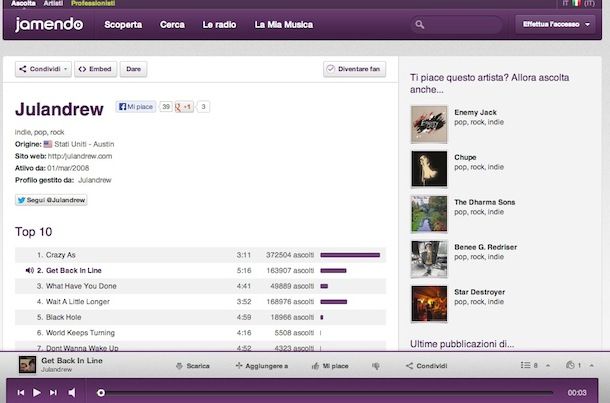Click Star Destroyer cover thumbnail

pos(429,304)
